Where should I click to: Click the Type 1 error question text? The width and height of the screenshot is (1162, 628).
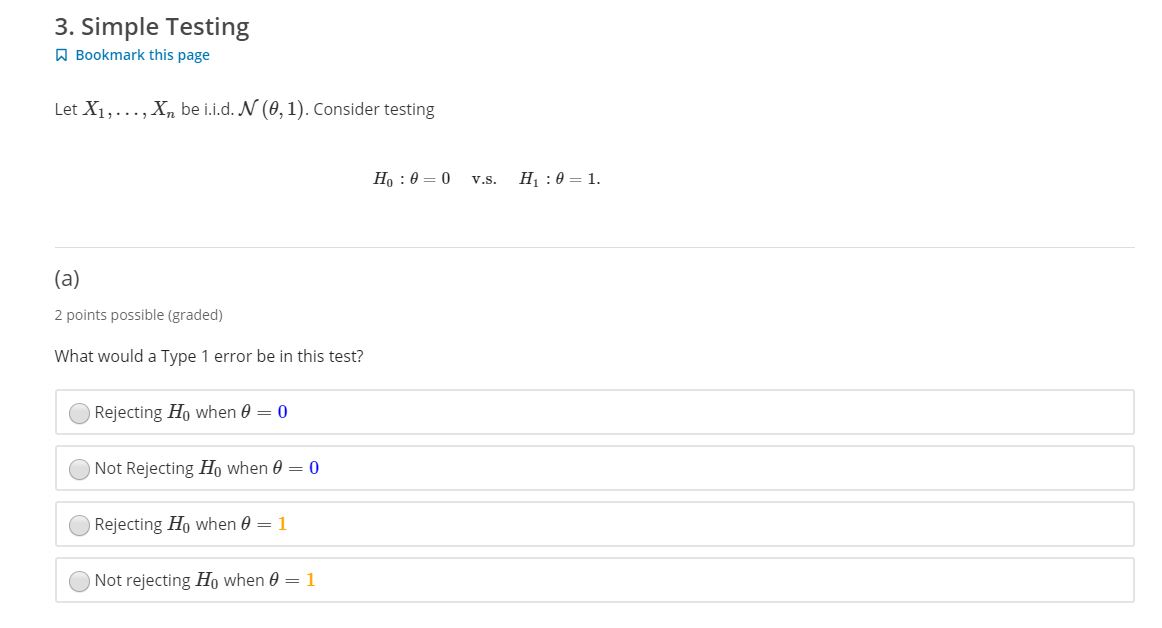tap(209, 356)
